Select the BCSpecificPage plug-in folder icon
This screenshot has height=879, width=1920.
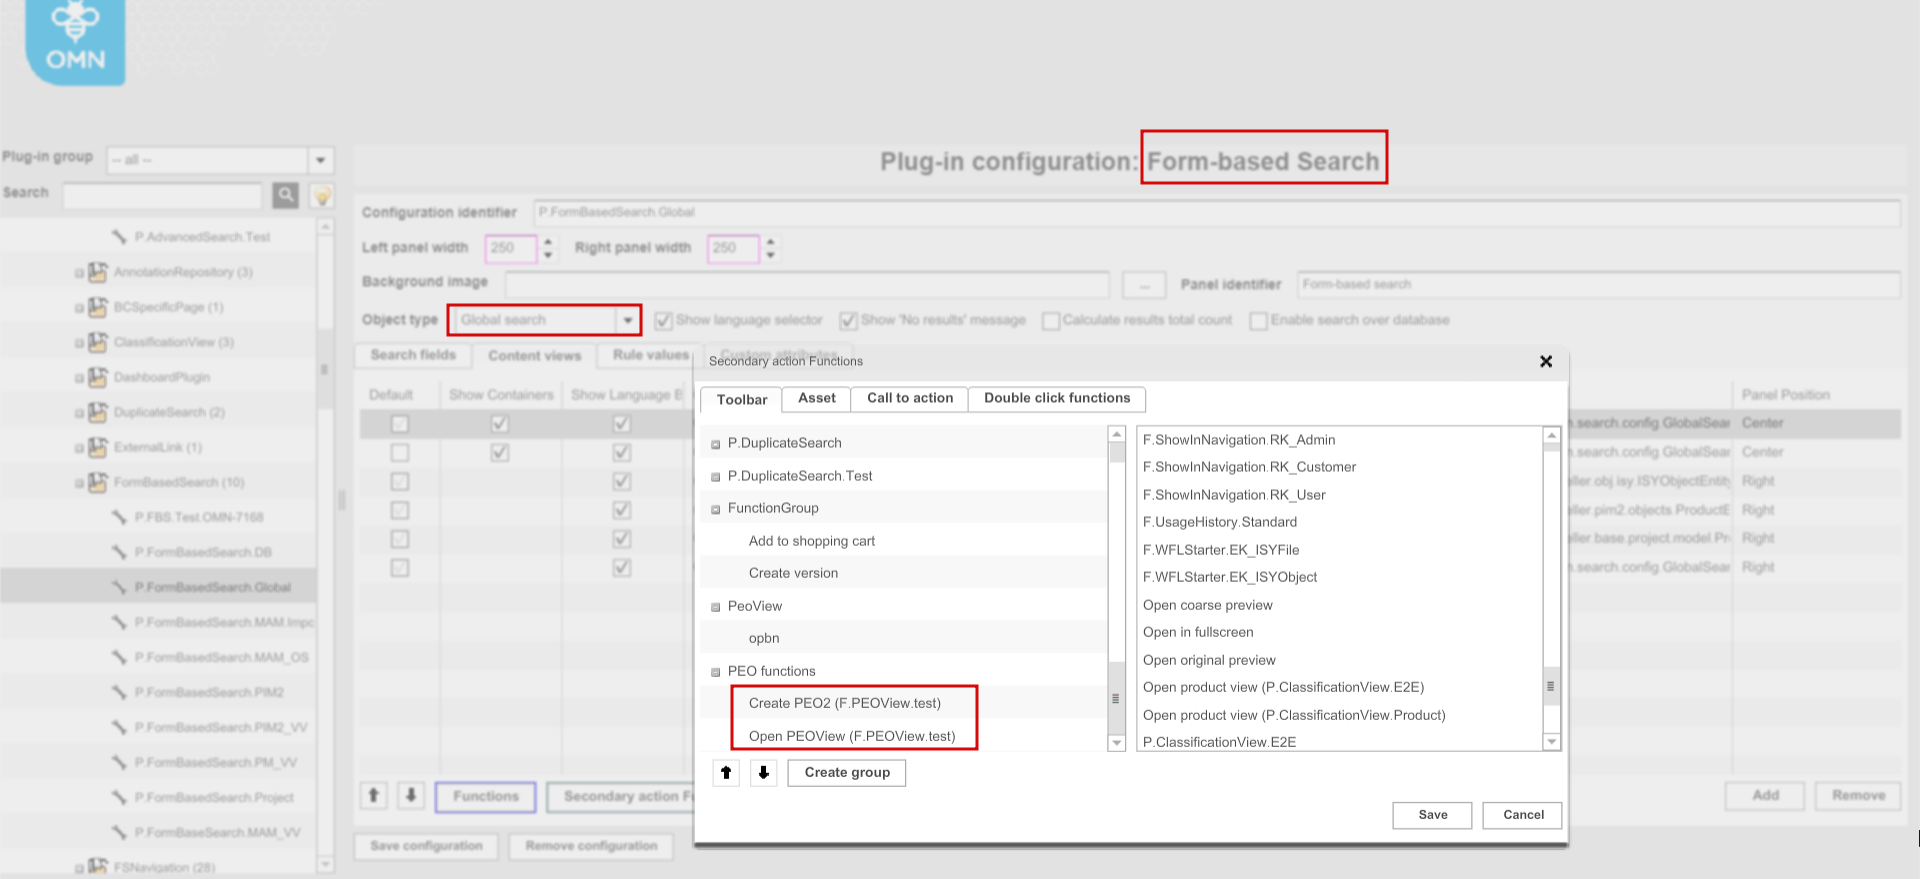[x=97, y=307]
